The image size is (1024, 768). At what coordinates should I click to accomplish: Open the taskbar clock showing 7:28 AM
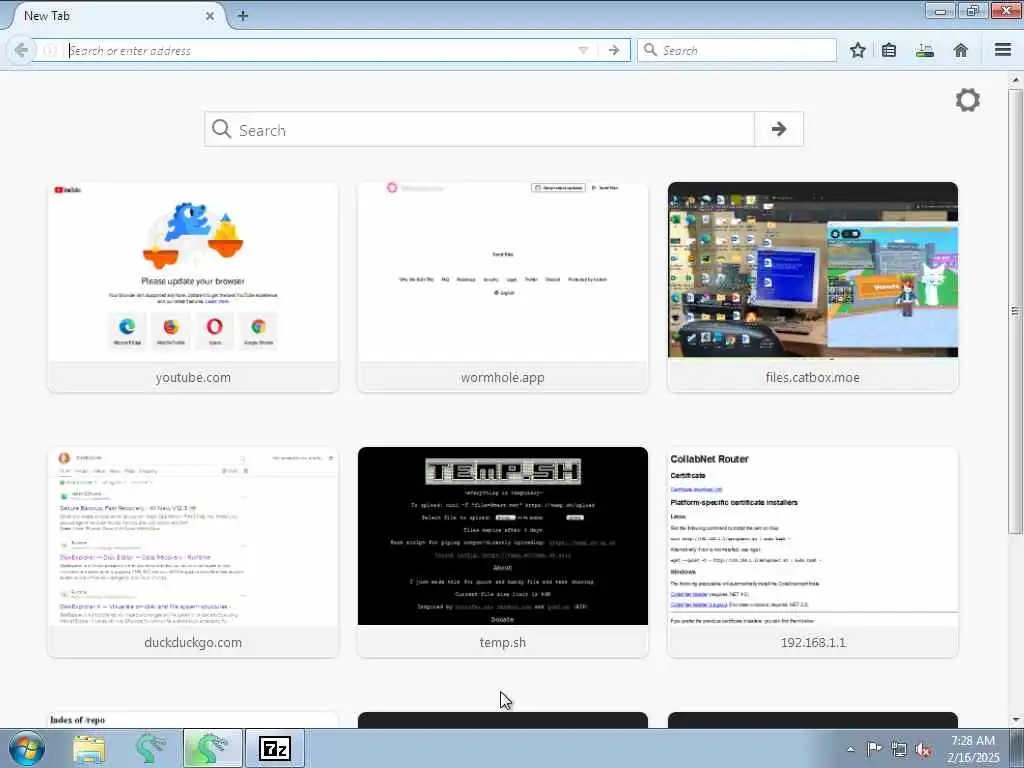[973, 749]
